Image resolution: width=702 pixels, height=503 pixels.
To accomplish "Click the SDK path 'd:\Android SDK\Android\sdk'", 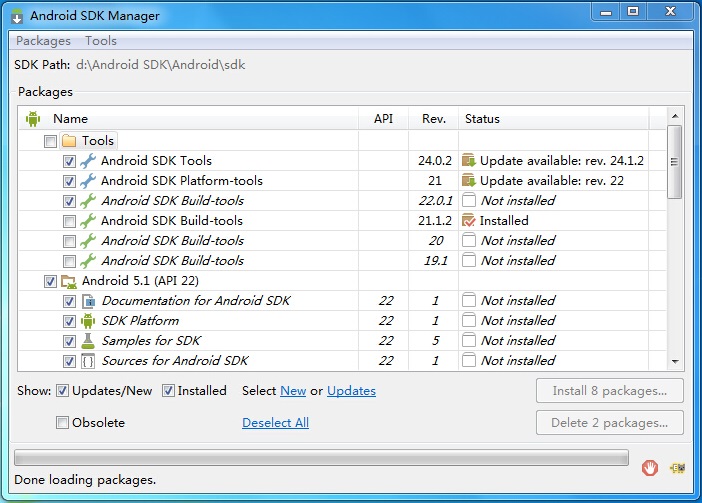I will tap(161, 65).
